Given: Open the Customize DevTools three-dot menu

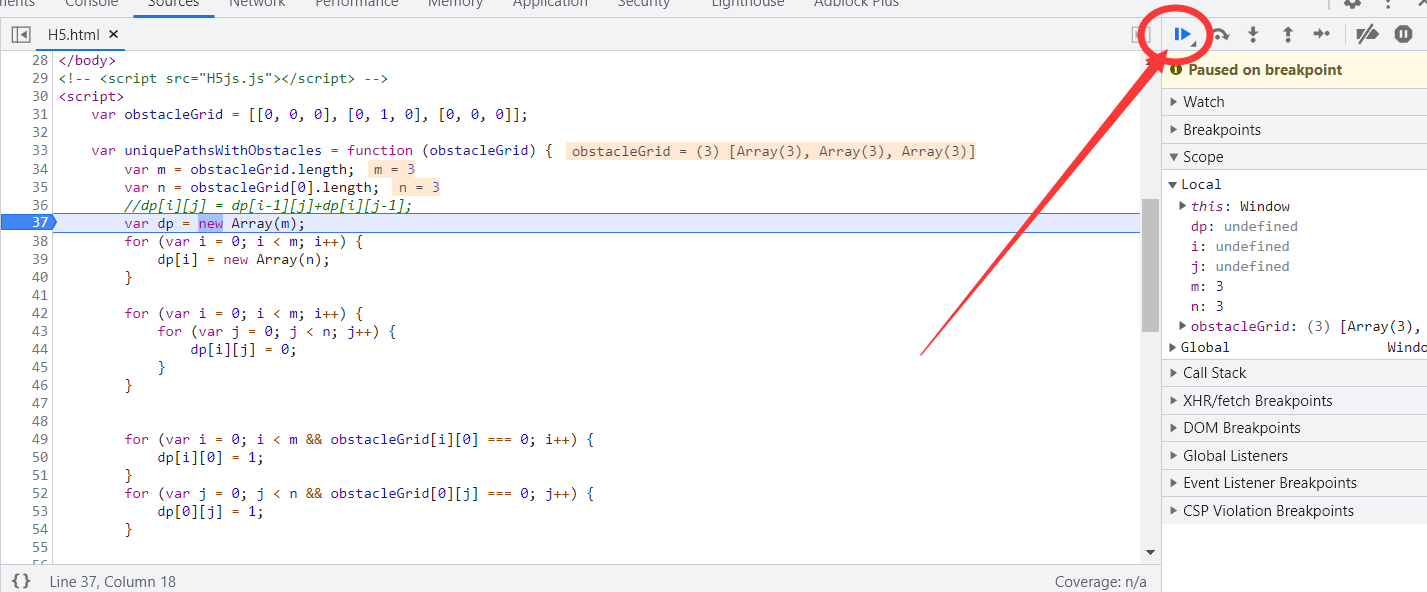Looking at the screenshot, I should 1390,5.
